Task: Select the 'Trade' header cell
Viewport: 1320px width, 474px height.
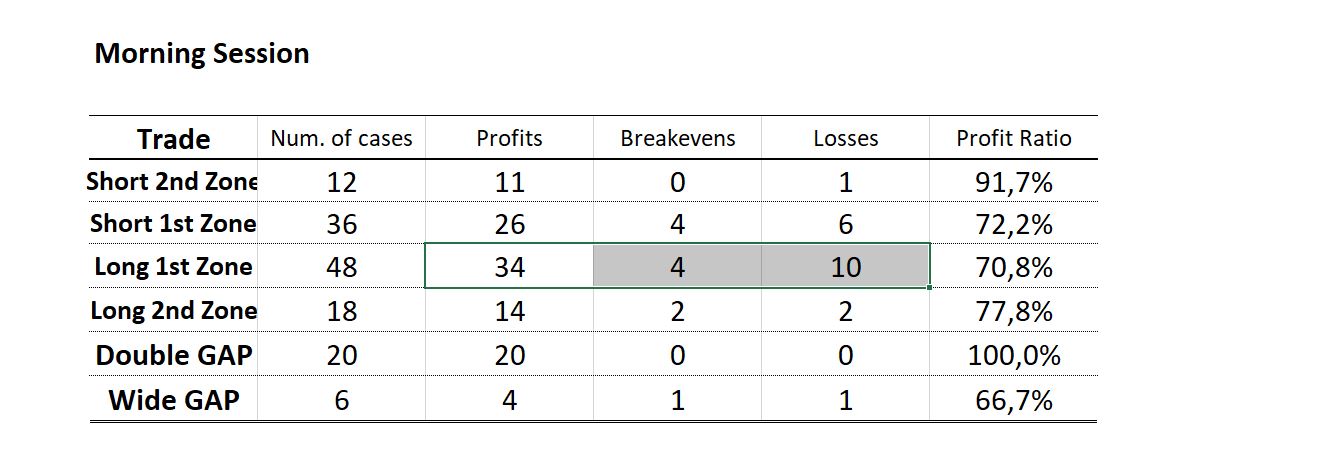Action: 173,139
